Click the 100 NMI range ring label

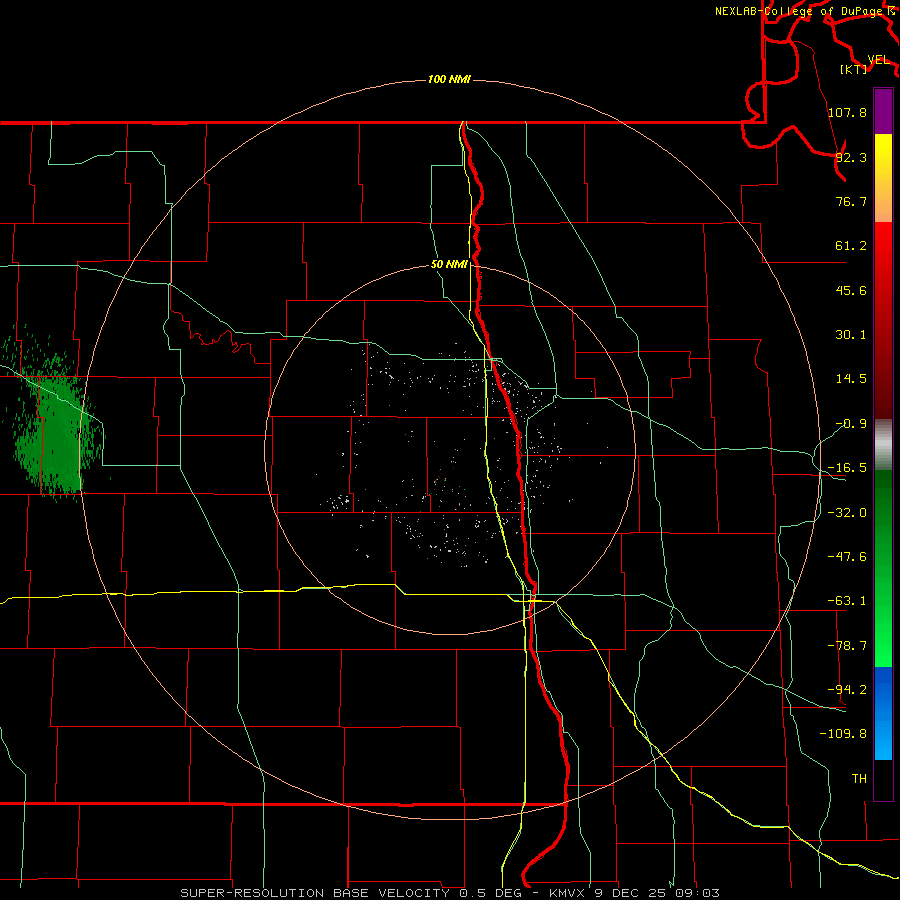click(449, 79)
